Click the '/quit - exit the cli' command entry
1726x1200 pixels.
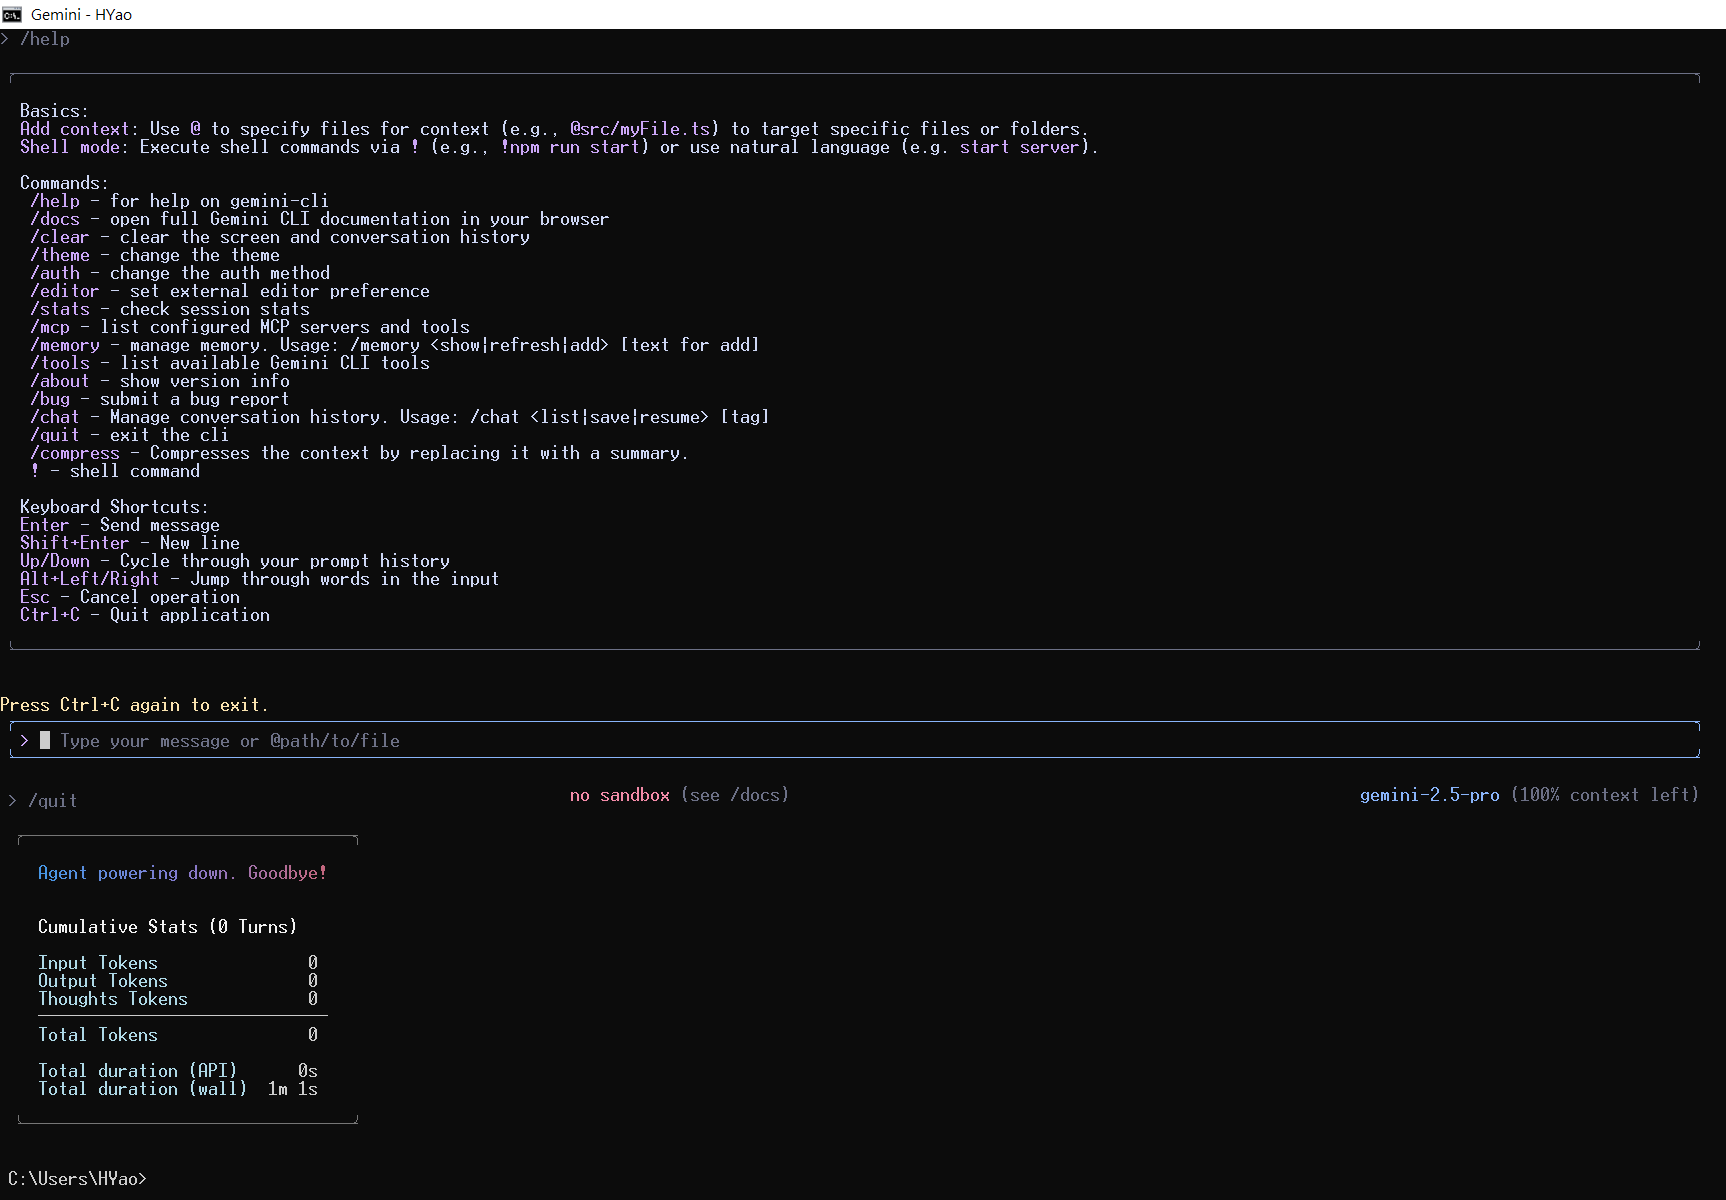coord(130,435)
